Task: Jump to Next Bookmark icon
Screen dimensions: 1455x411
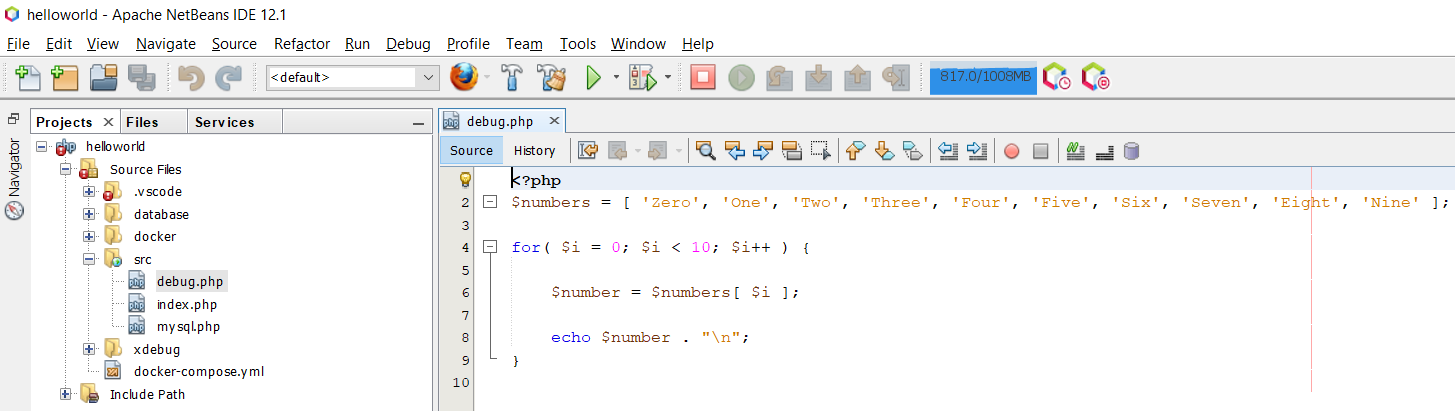Action: (884, 151)
